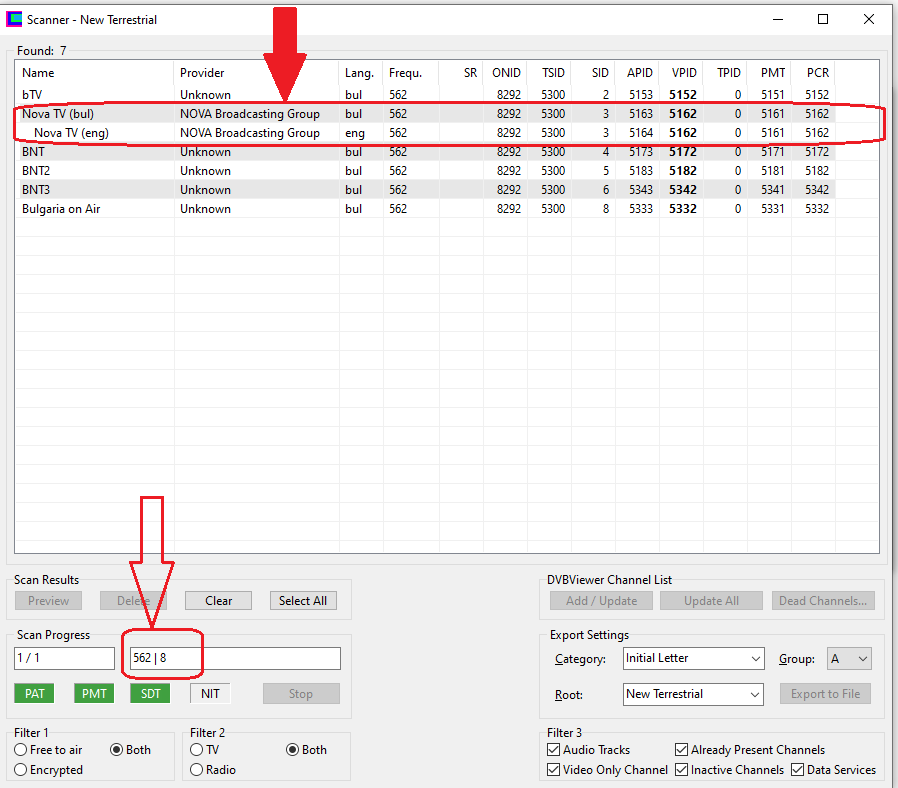Click the green SDT indicator

tap(151, 694)
